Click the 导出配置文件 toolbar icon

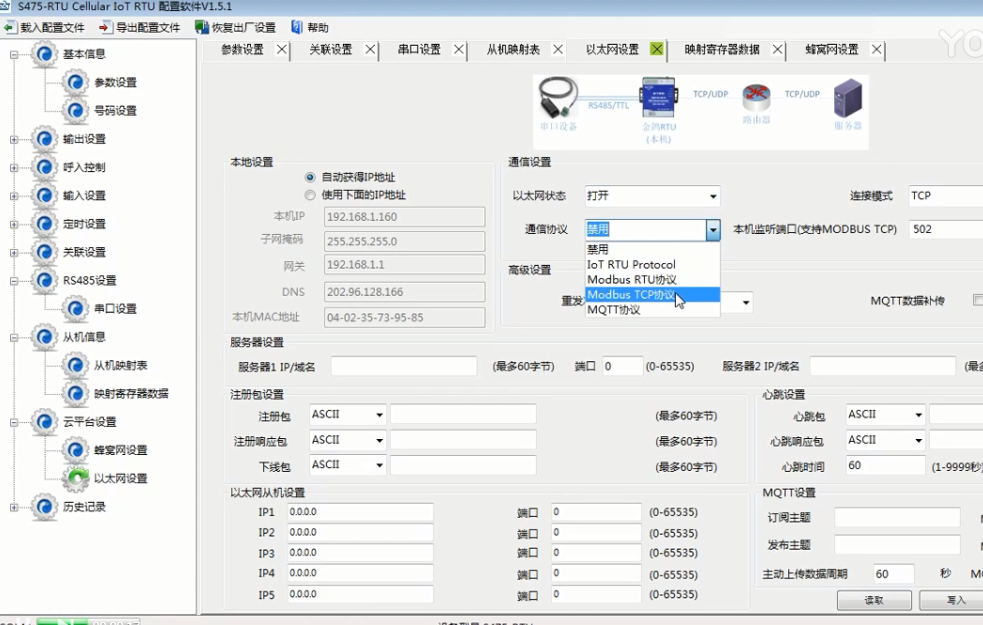point(105,27)
